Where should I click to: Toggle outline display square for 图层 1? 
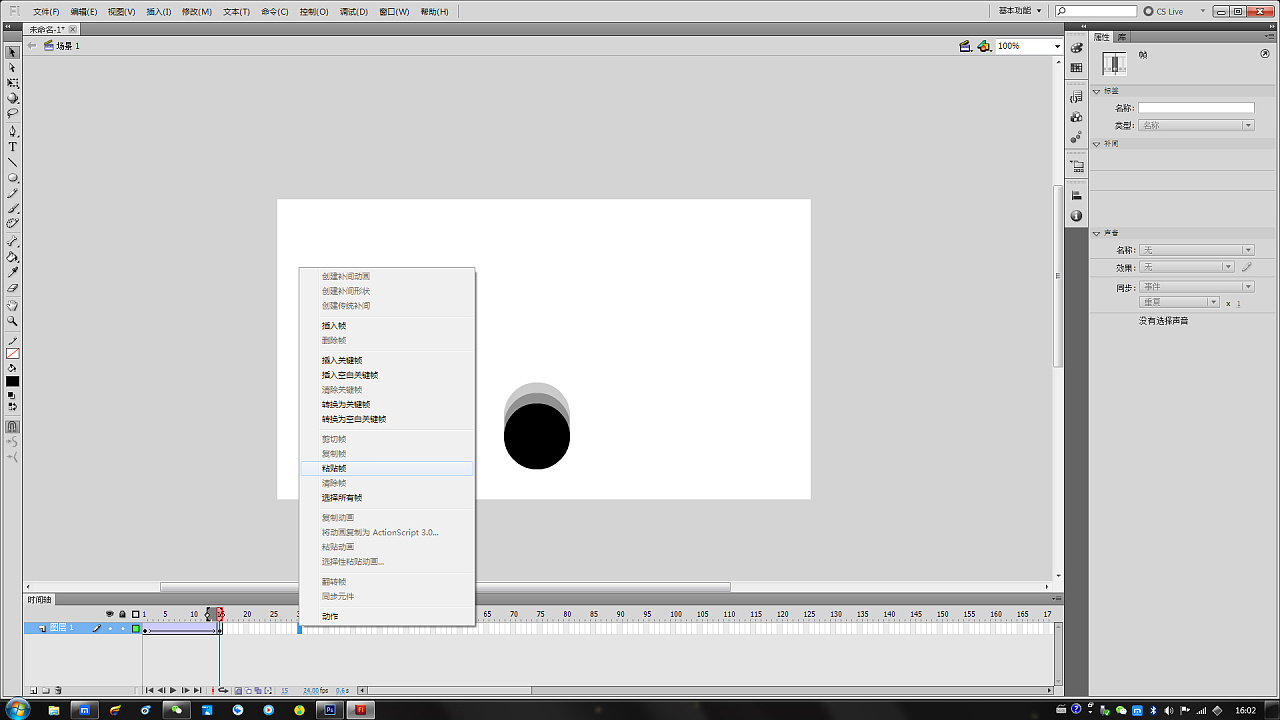[x=136, y=629]
